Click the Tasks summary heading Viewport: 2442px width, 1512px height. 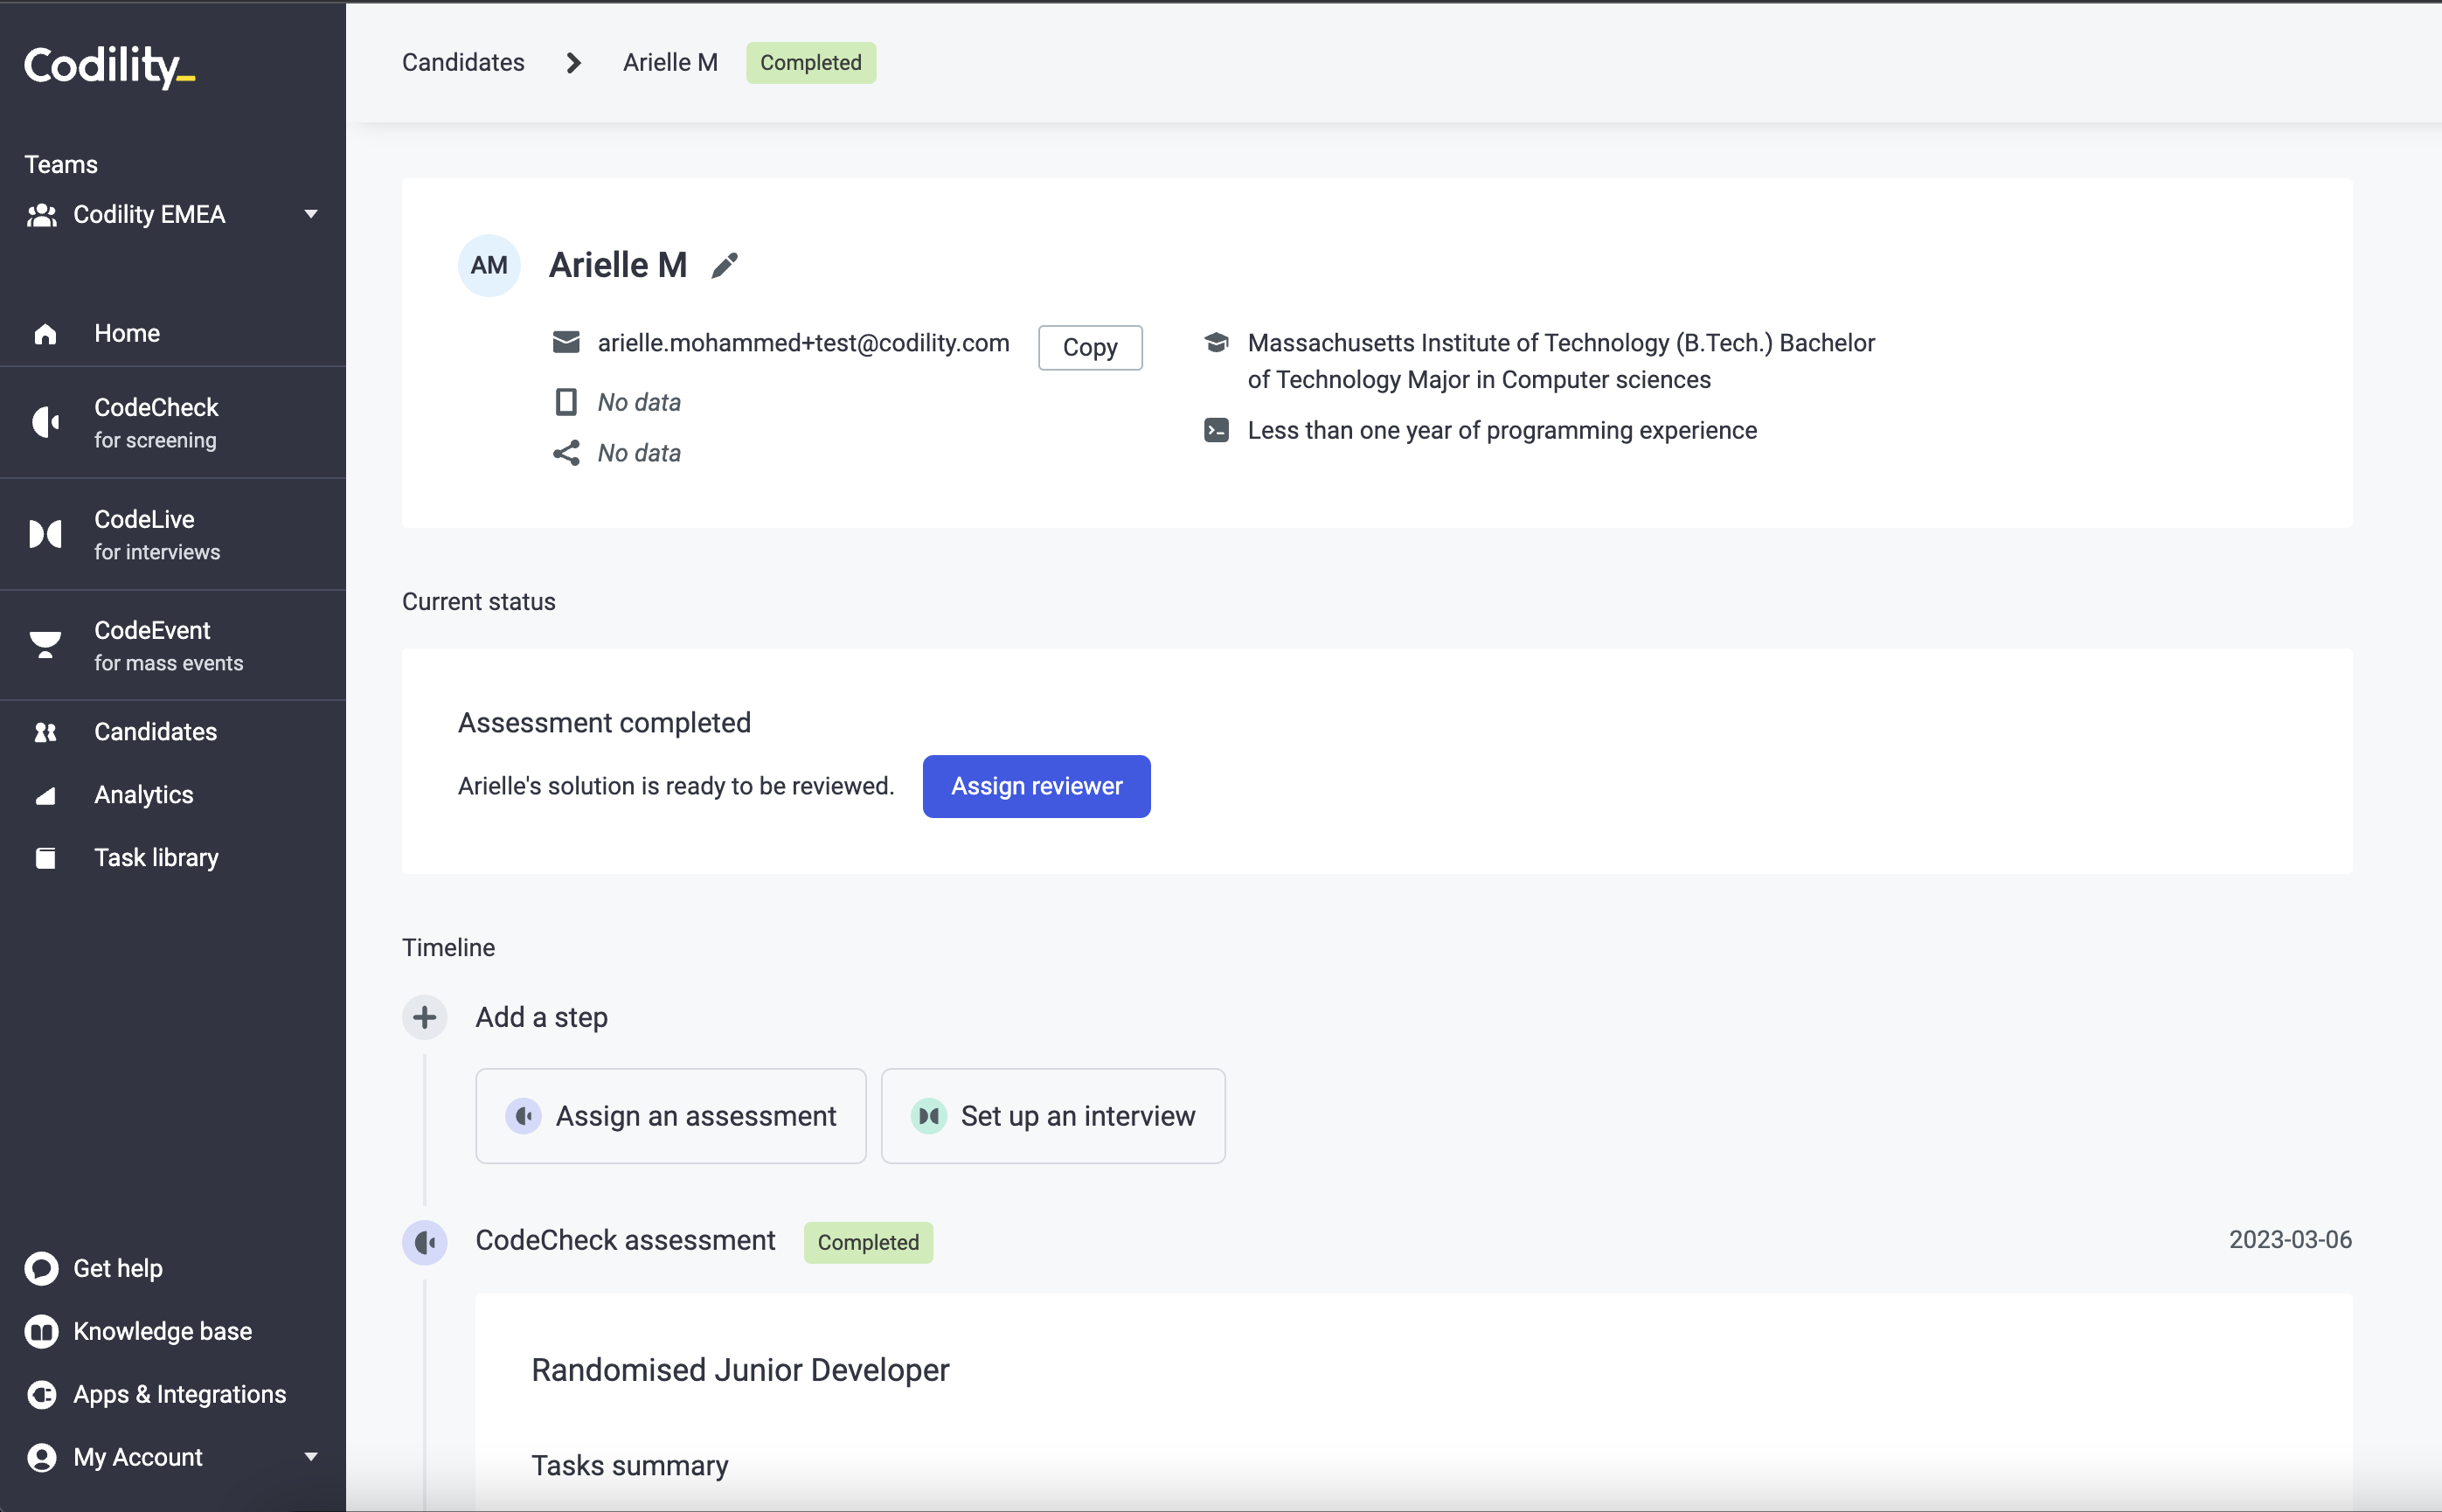click(630, 1466)
